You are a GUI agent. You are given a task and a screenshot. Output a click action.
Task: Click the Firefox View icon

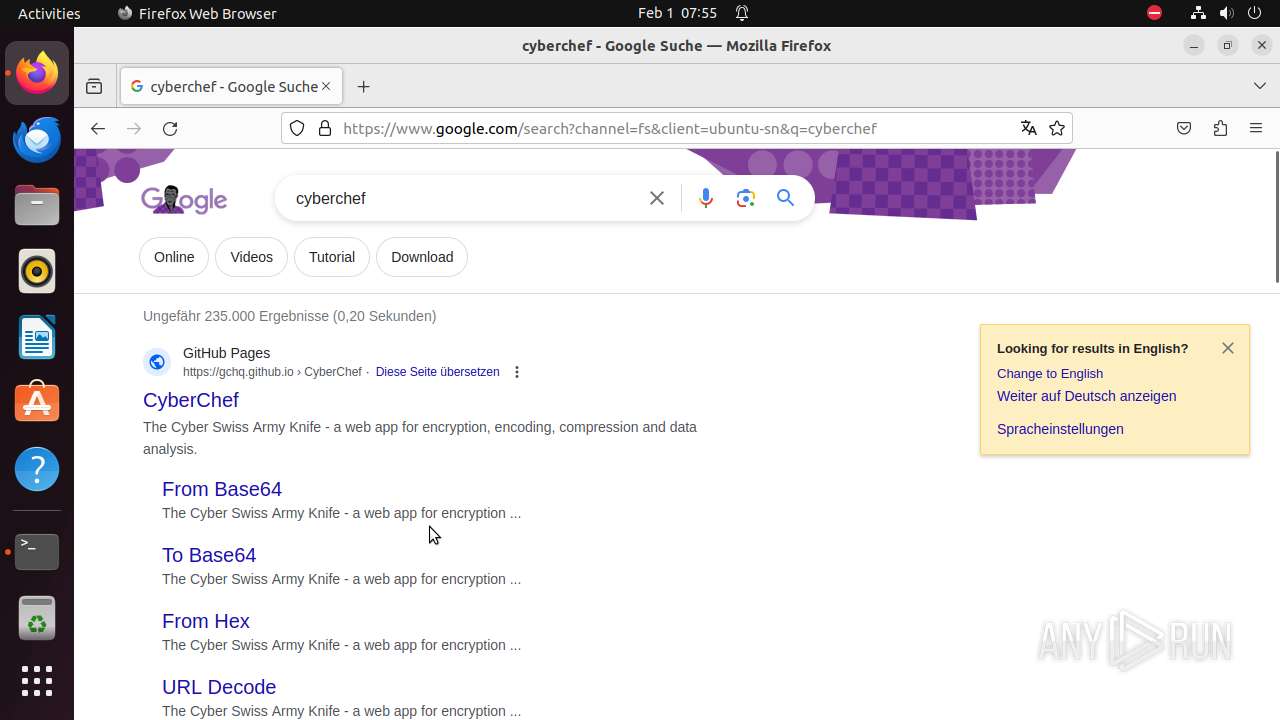pyautogui.click(x=94, y=87)
